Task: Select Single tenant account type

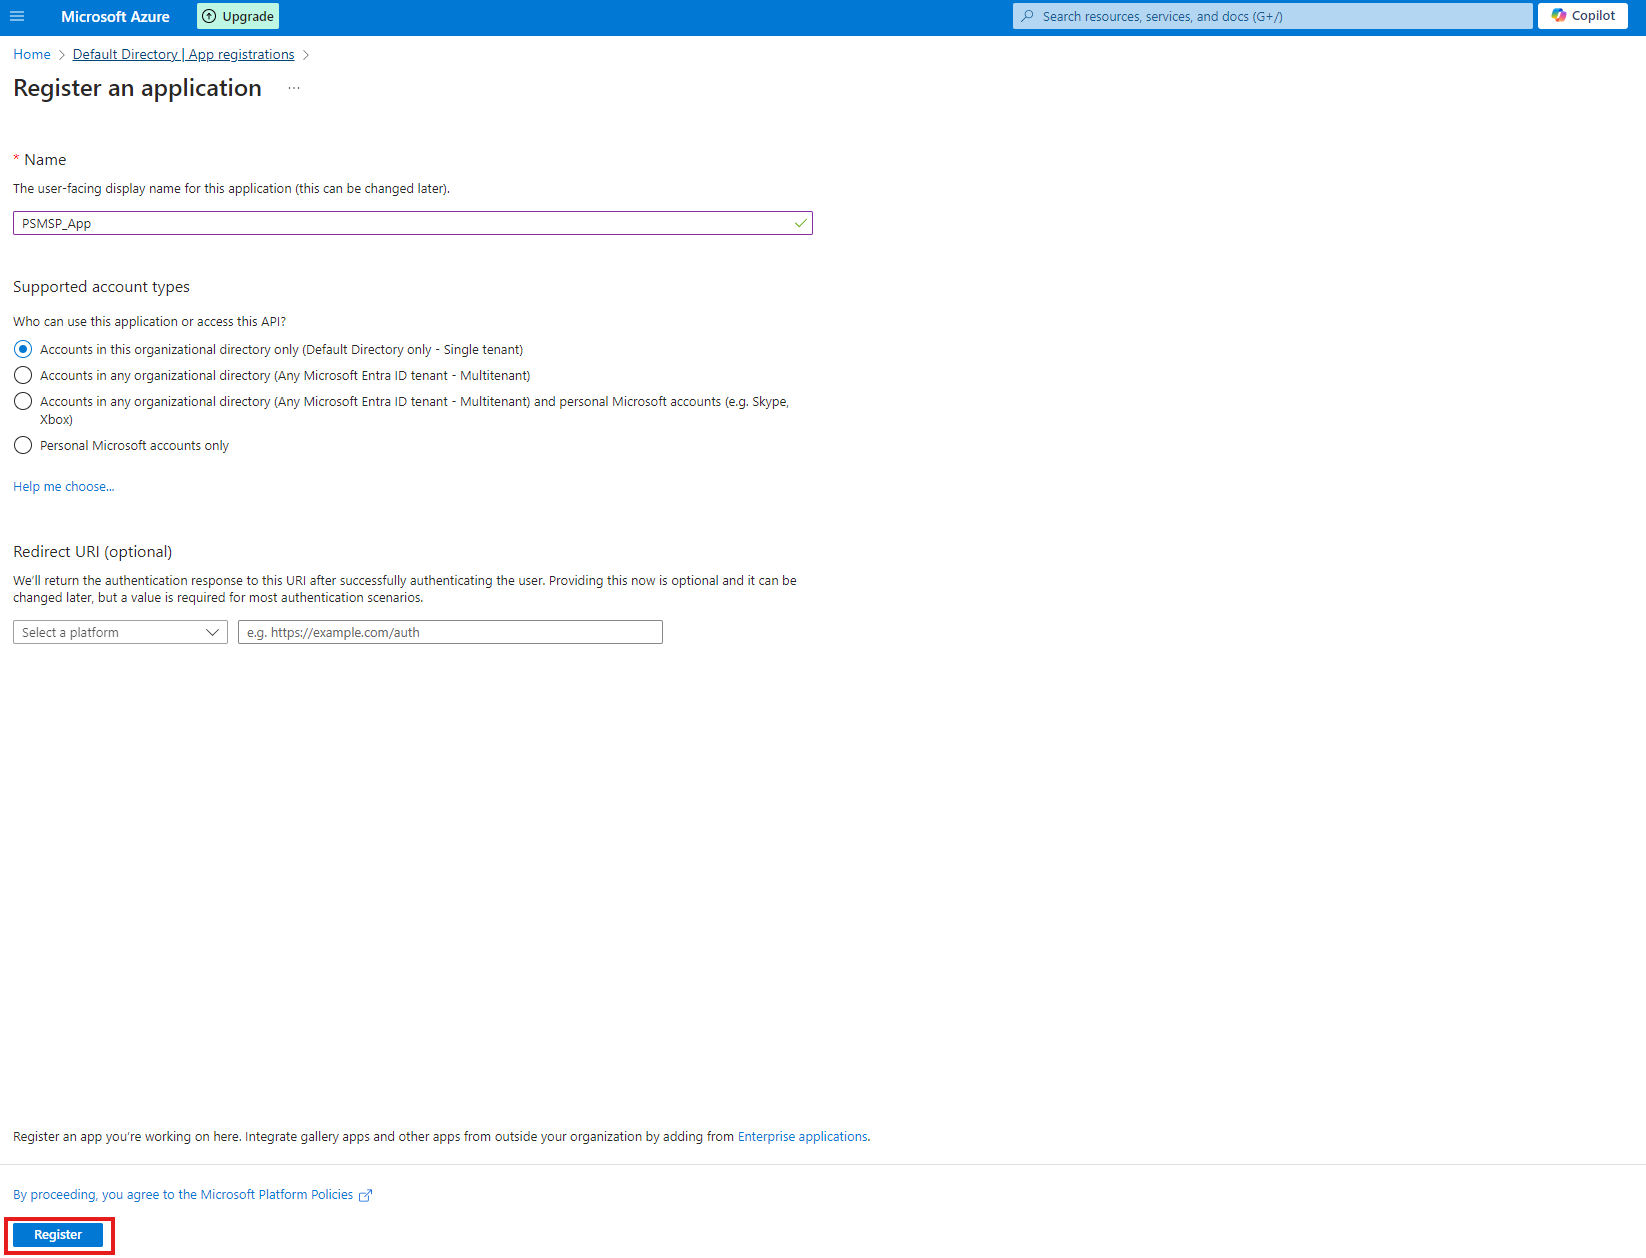Action: click(x=23, y=349)
